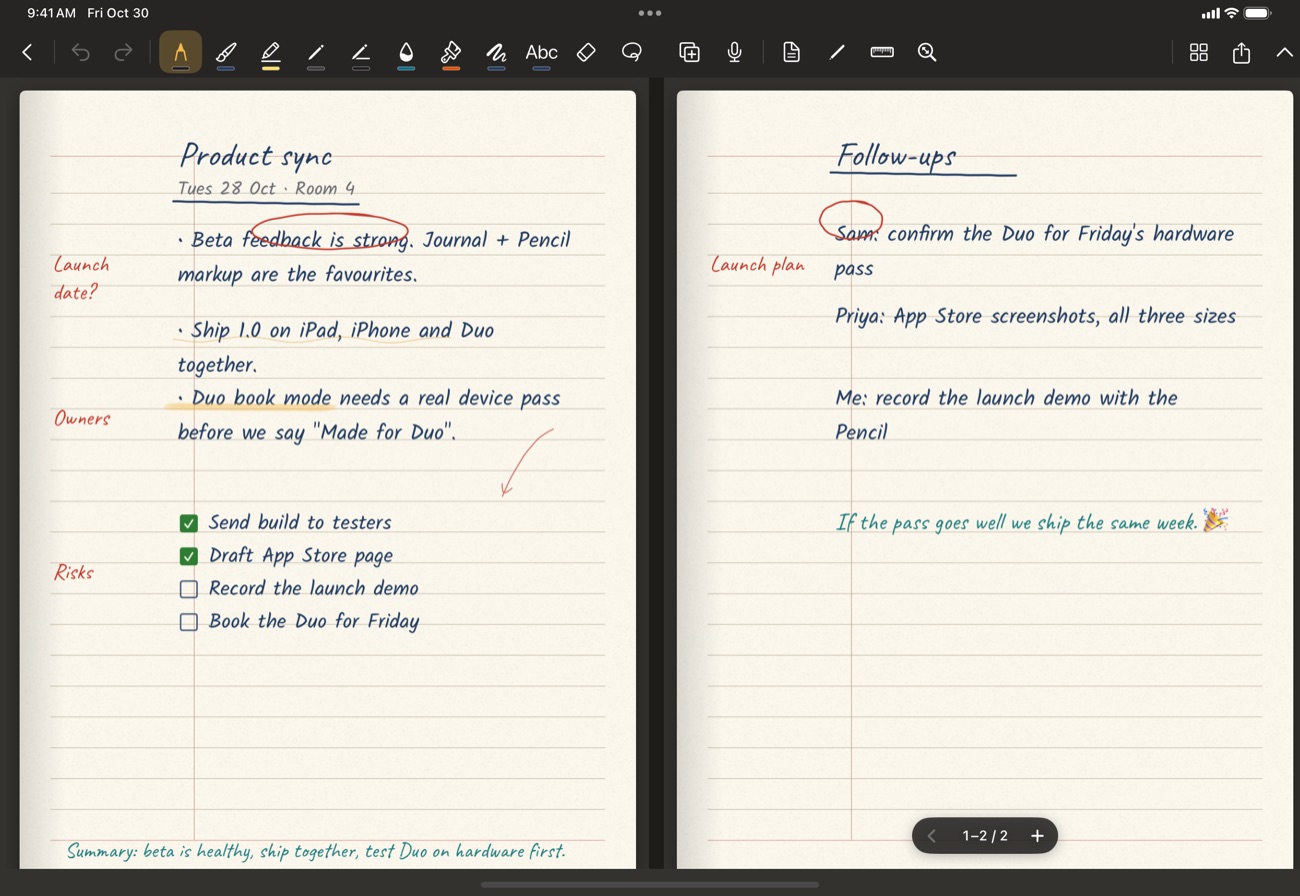Enable the ruler tool
The height and width of the screenshot is (896, 1300).
coord(882,52)
